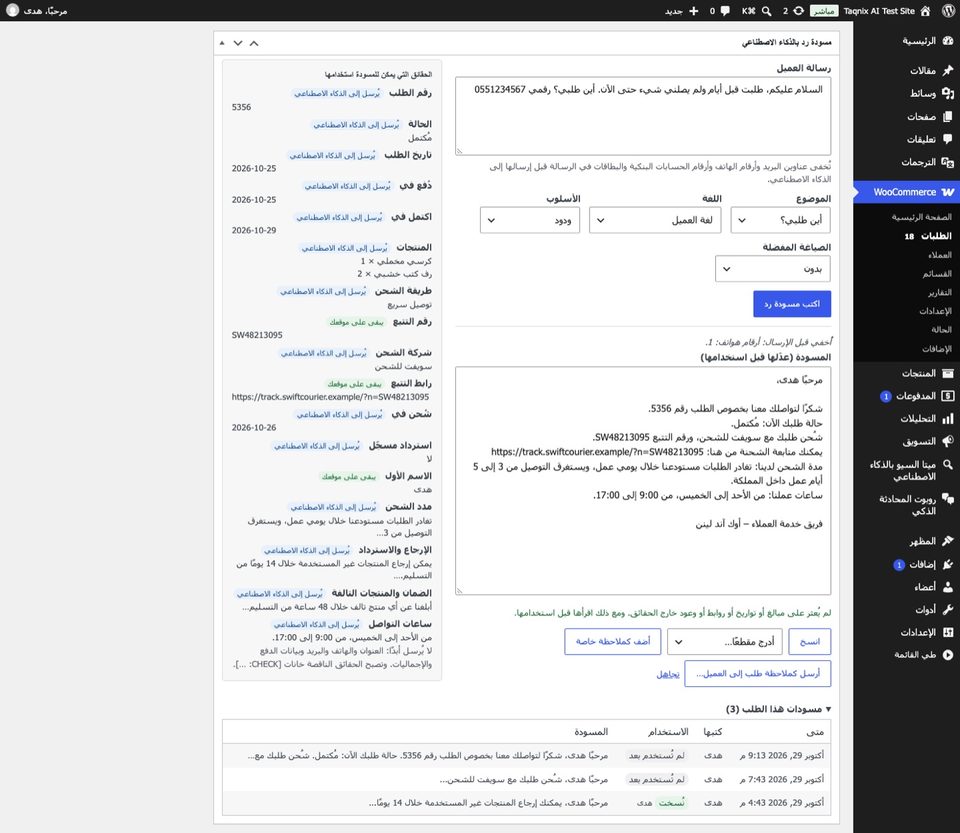
Task: Open وسائط media library in the sidebar
Action: tap(906, 93)
